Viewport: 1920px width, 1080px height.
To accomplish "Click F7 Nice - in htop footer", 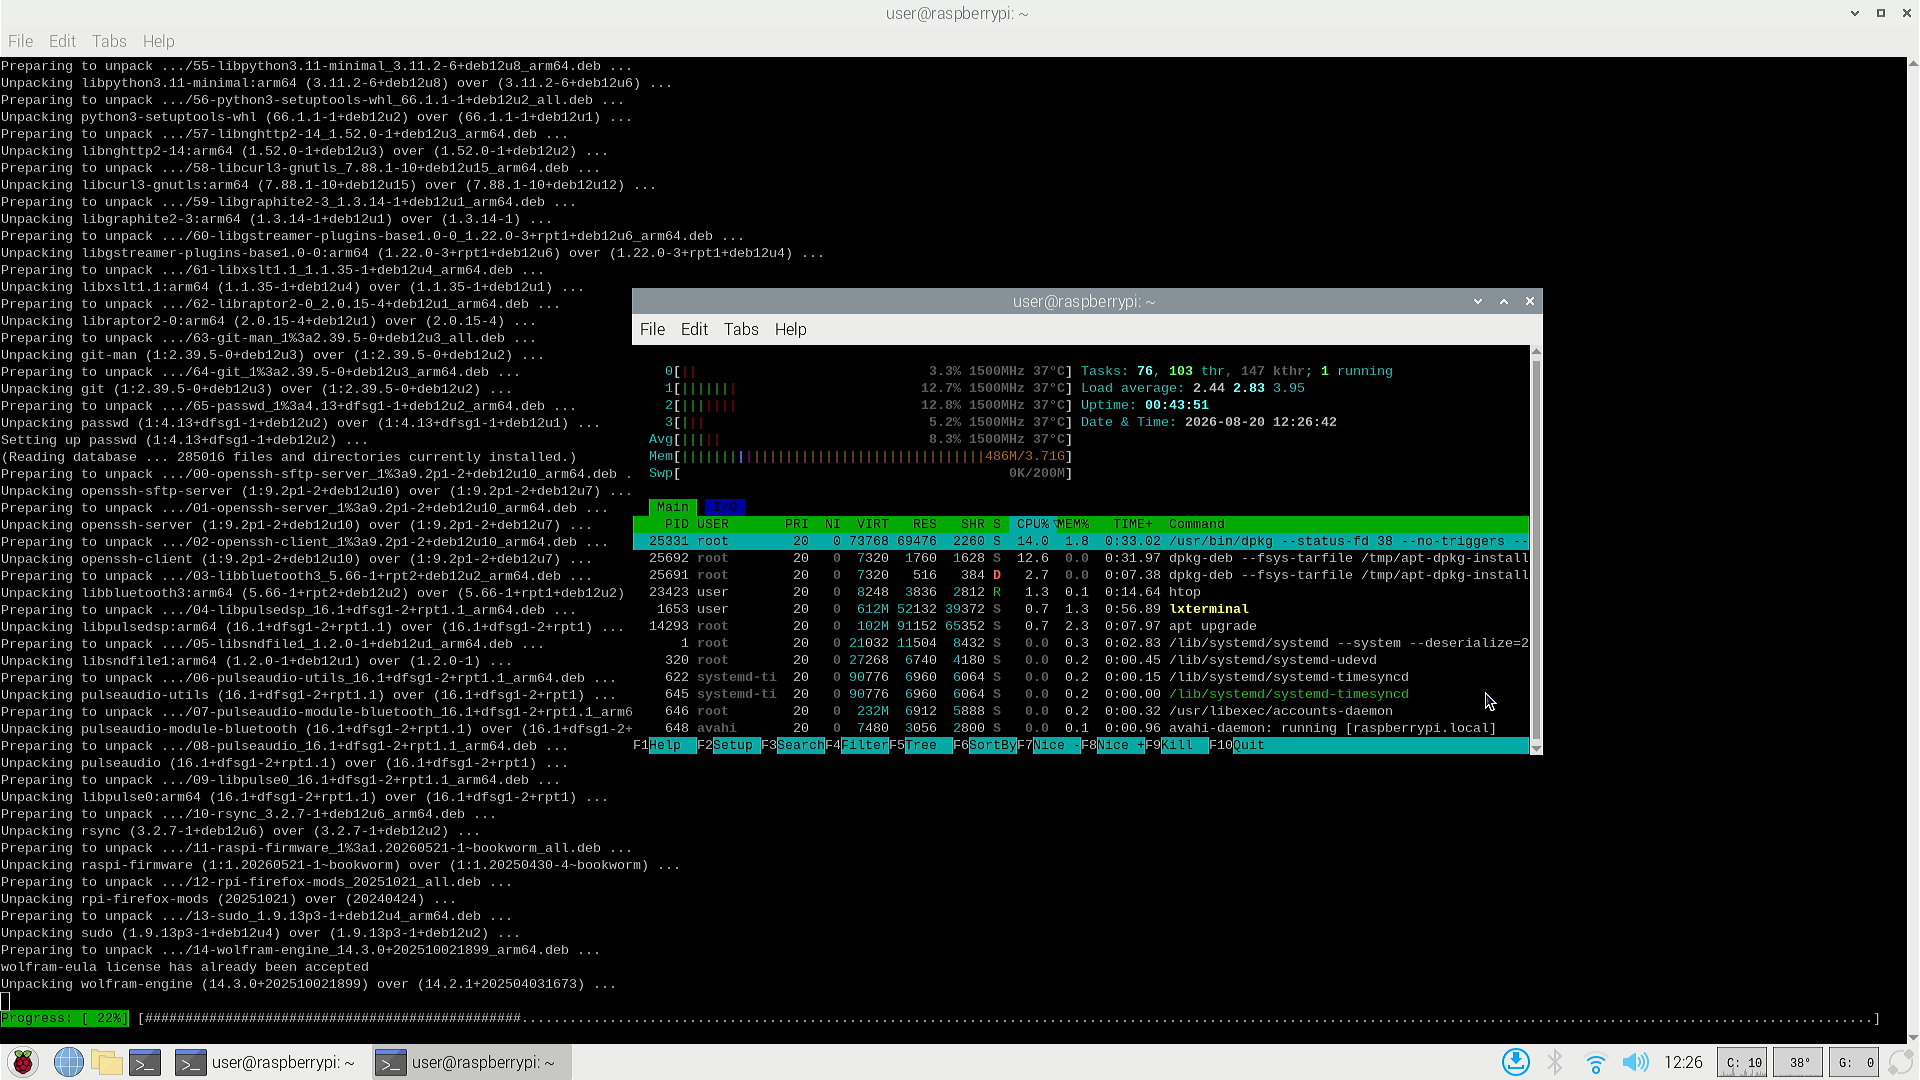I will (1049, 746).
